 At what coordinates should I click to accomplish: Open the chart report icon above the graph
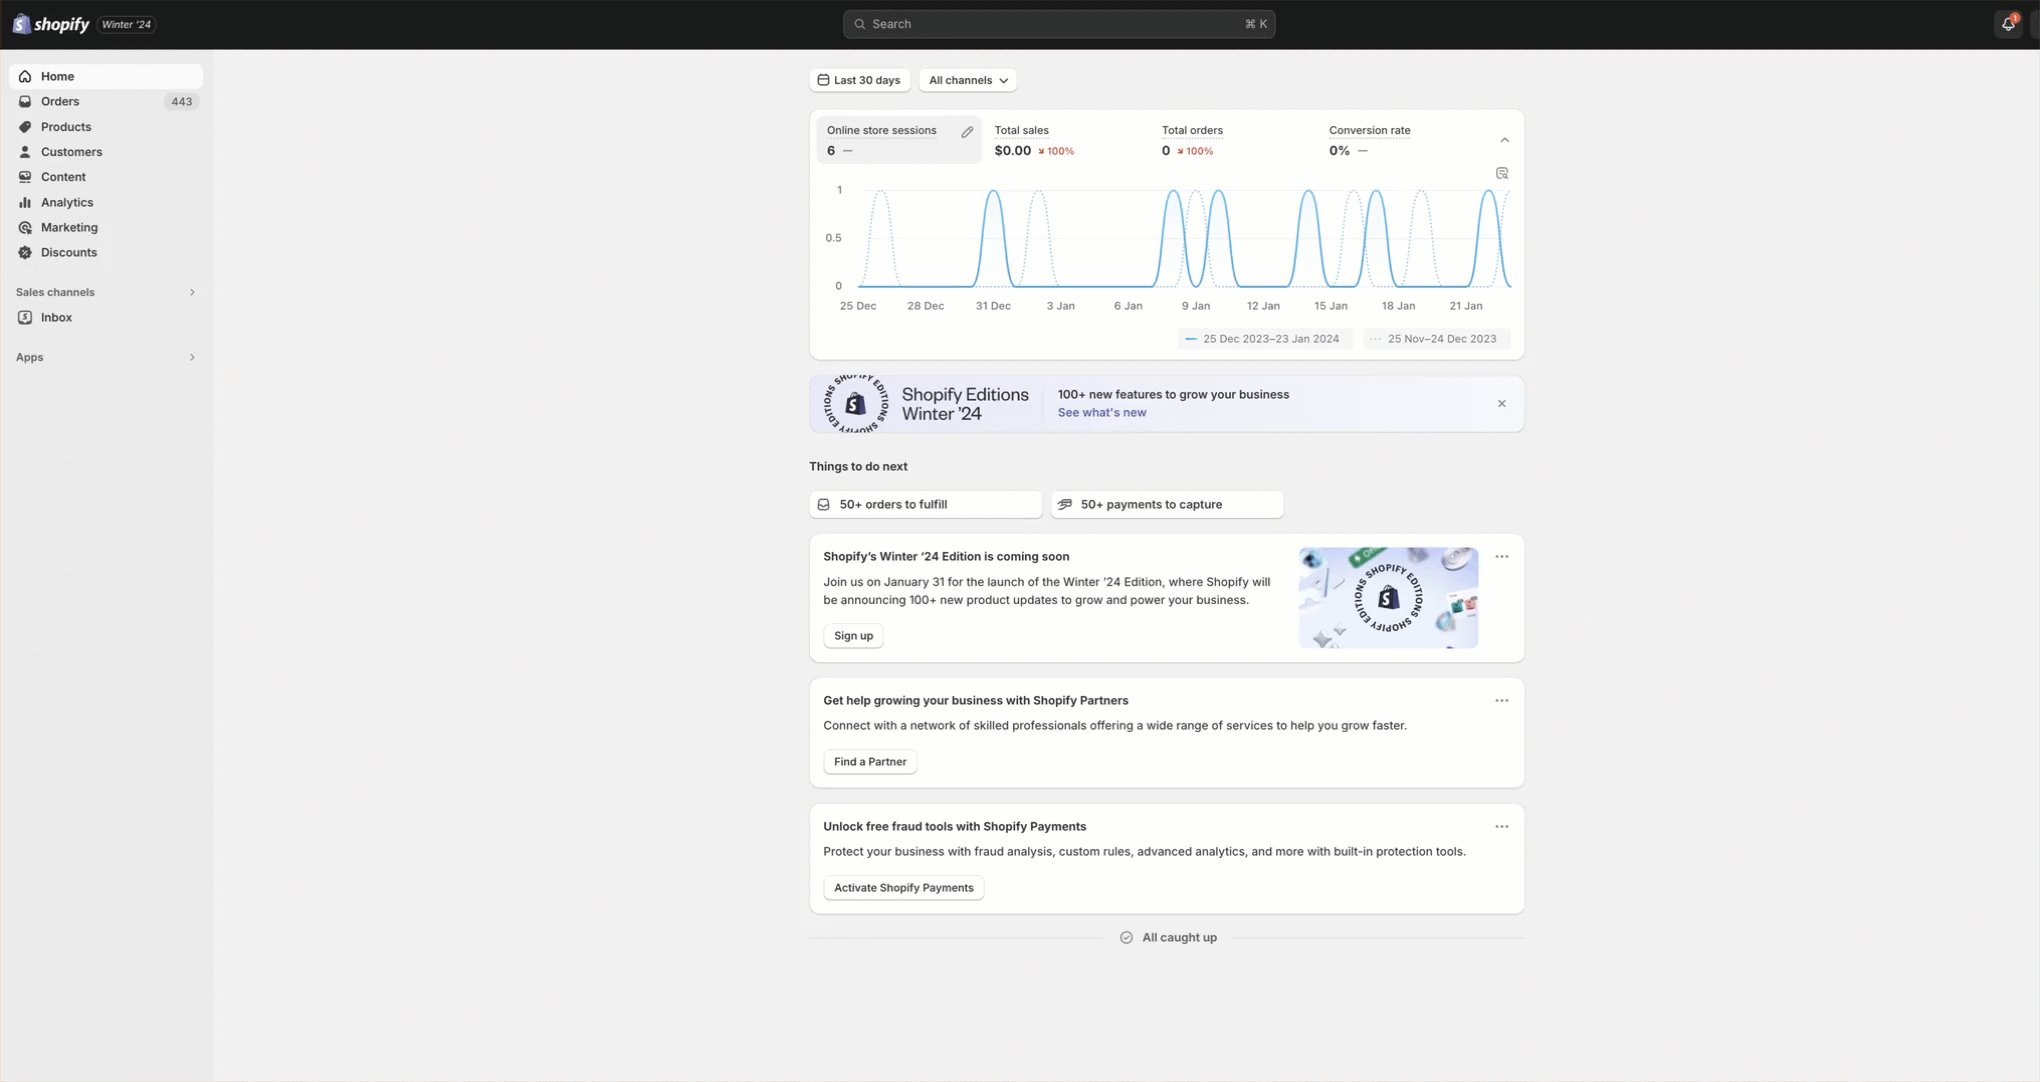tap(1502, 173)
